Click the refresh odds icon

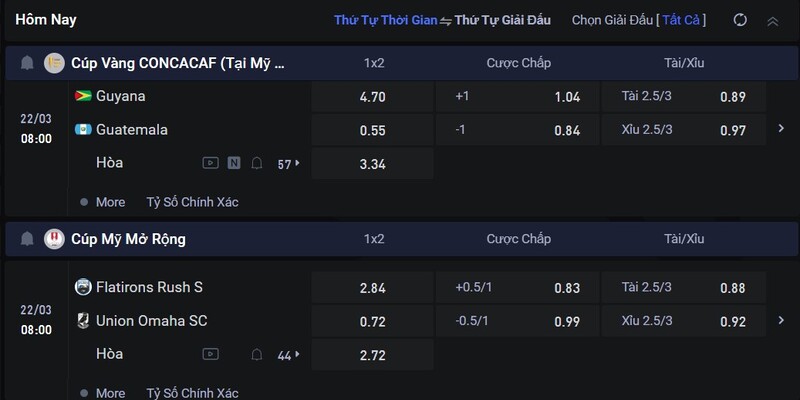click(x=740, y=20)
